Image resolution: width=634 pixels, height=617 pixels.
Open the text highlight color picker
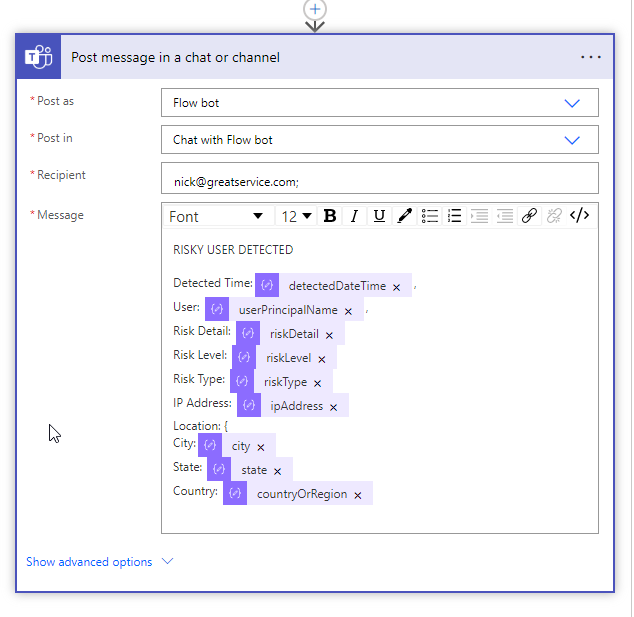click(x=404, y=216)
